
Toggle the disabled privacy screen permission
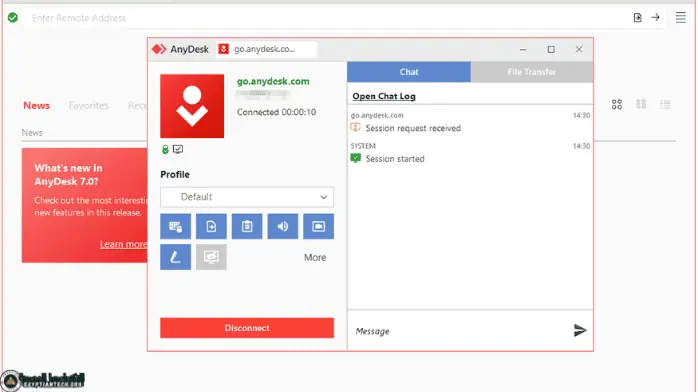pos(211,257)
